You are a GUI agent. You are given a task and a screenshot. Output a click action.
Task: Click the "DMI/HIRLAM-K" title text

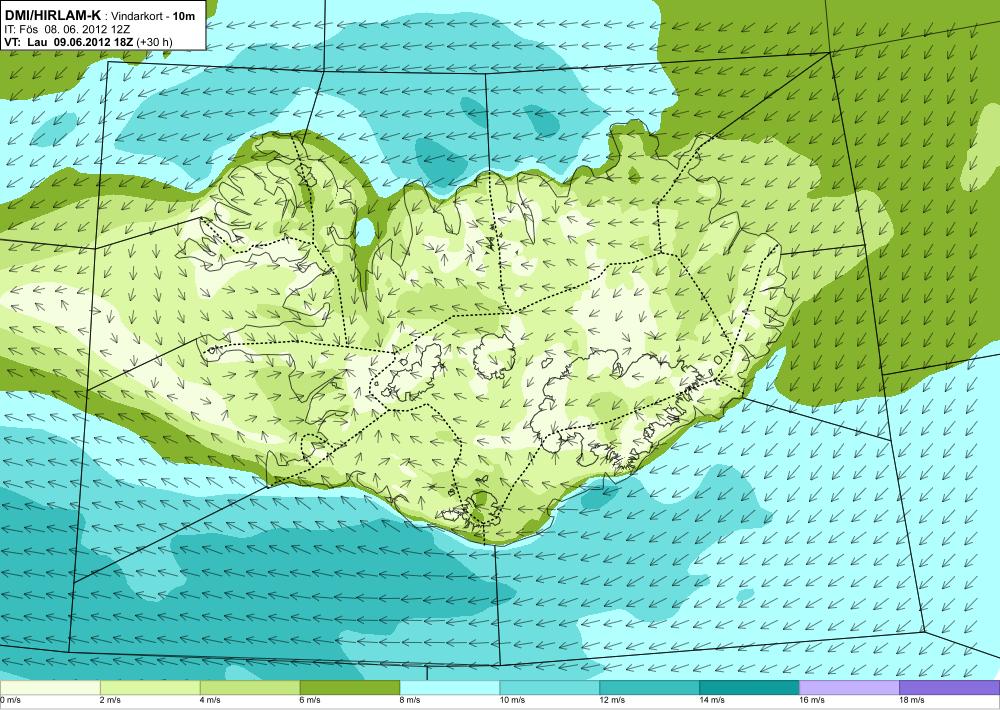coord(53,15)
